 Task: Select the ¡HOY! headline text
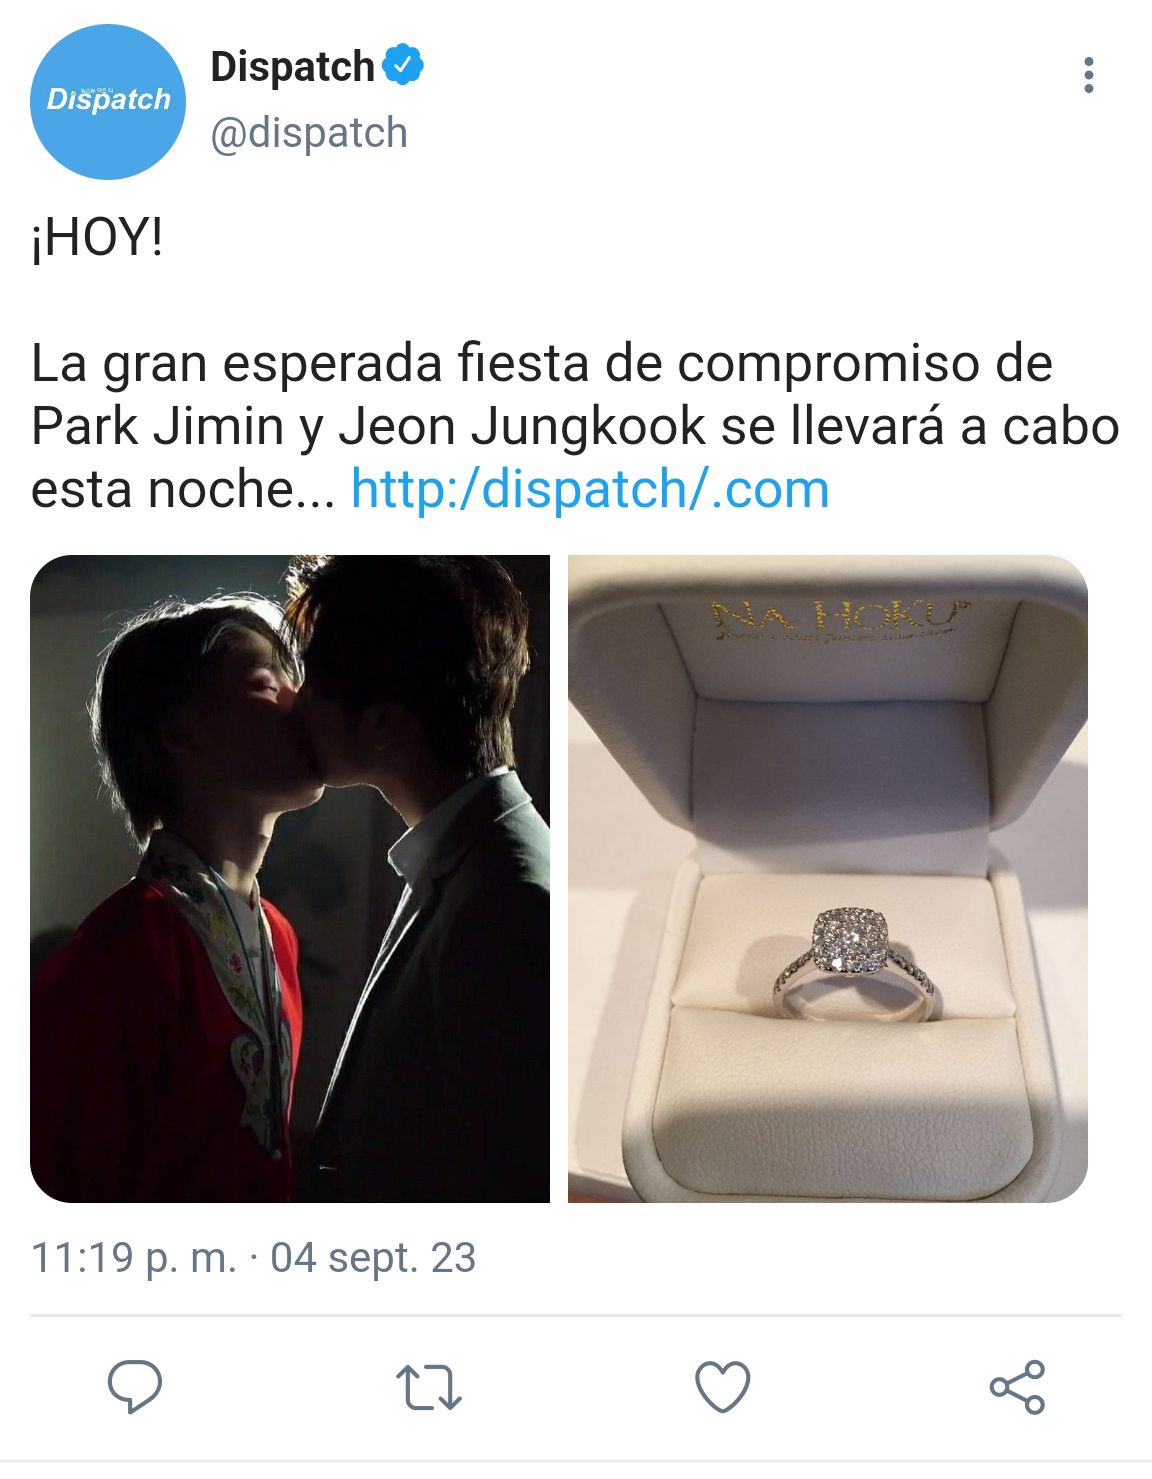tap(97, 239)
